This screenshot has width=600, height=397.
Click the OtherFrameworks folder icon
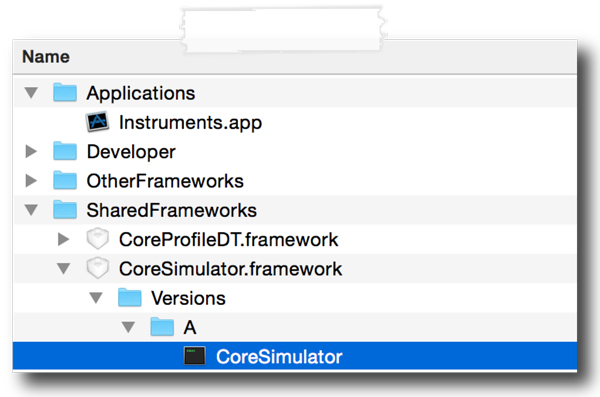(x=65, y=181)
